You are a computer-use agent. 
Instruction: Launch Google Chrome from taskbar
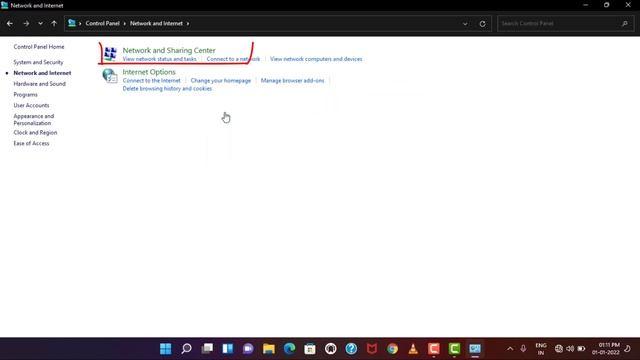point(392,349)
